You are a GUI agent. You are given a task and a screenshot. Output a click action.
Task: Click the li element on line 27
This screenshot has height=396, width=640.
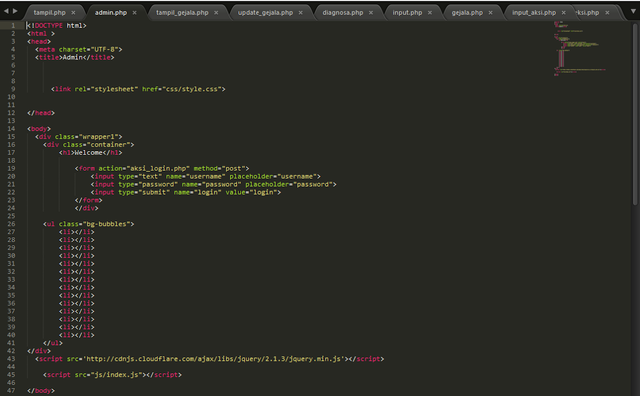[x=76, y=232]
